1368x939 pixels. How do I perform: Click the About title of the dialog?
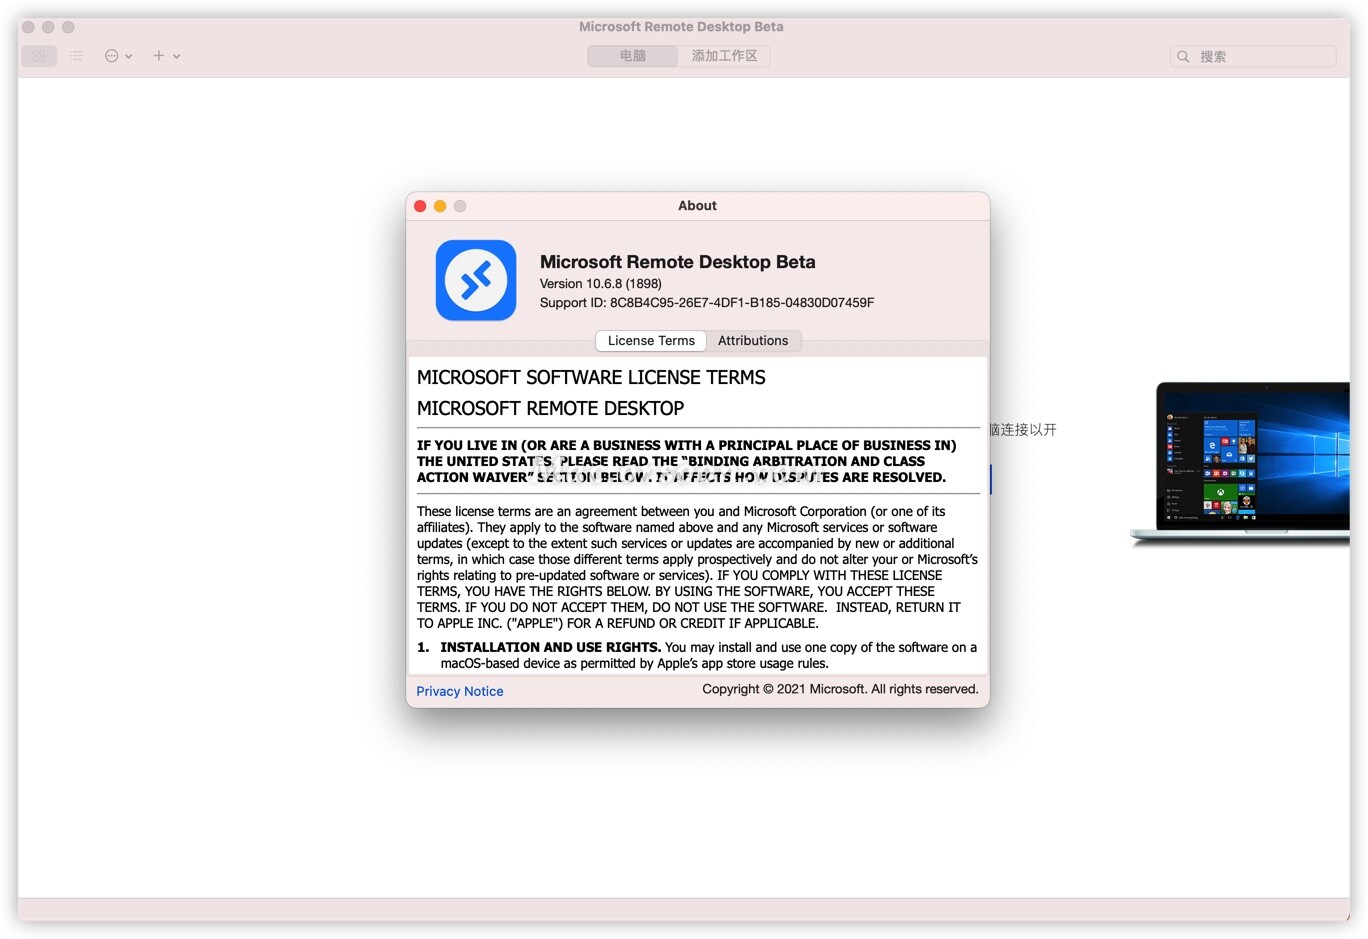click(x=697, y=206)
